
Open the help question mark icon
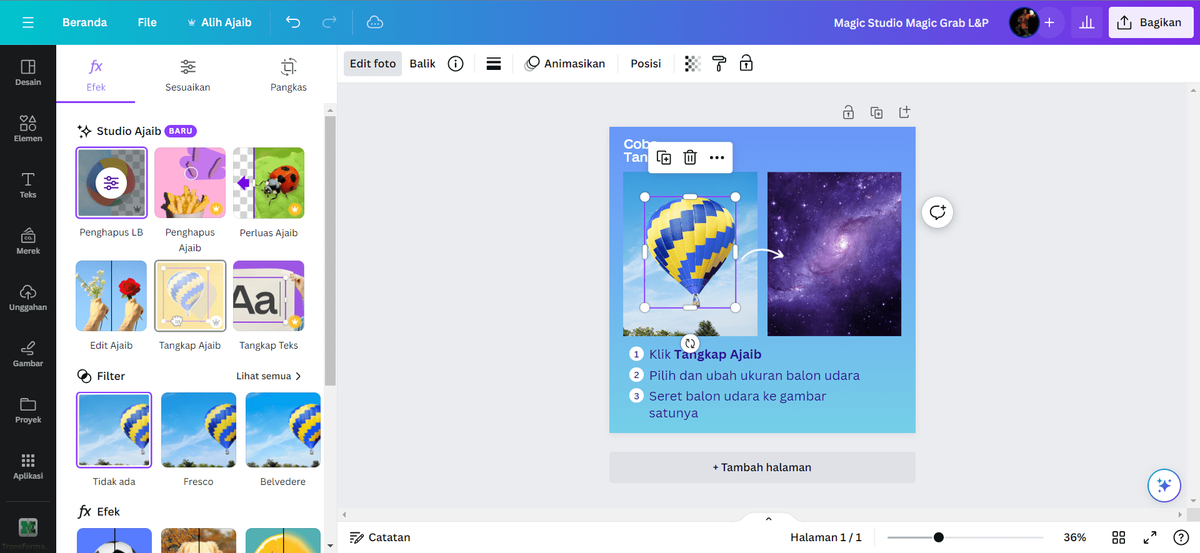tap(1179, 537)
